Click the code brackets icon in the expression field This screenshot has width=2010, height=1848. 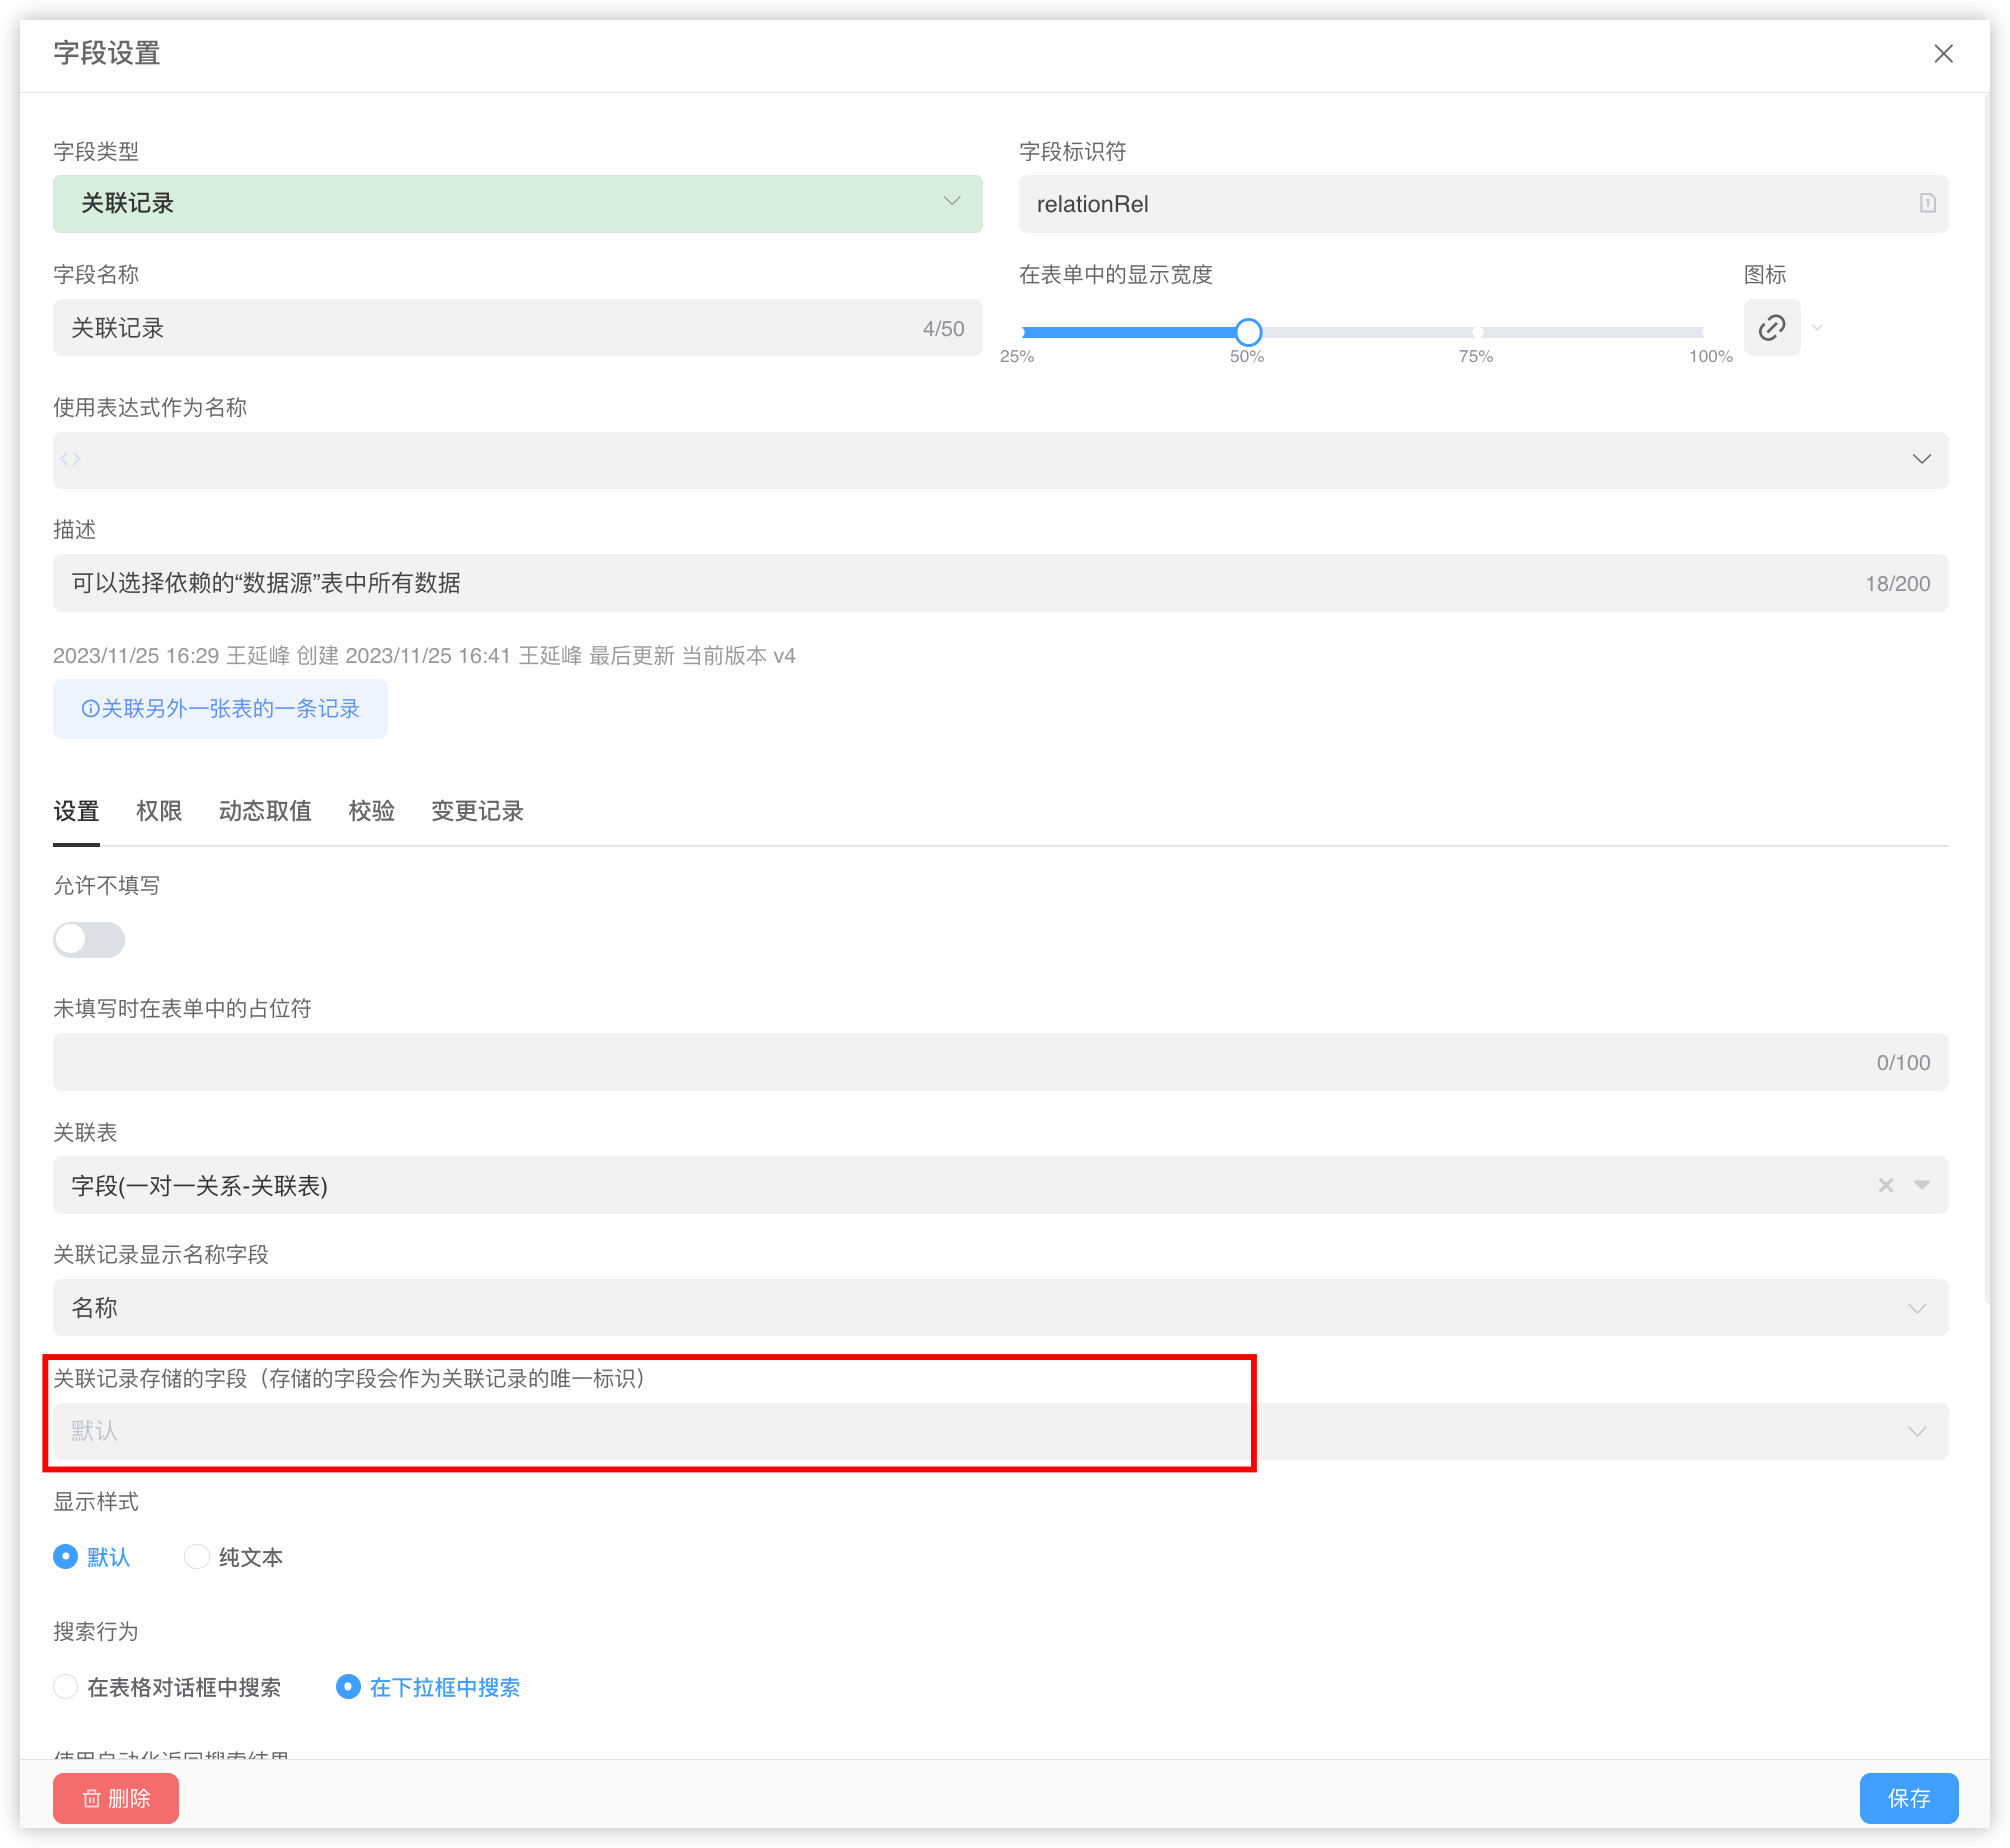[x=70, y=459]
